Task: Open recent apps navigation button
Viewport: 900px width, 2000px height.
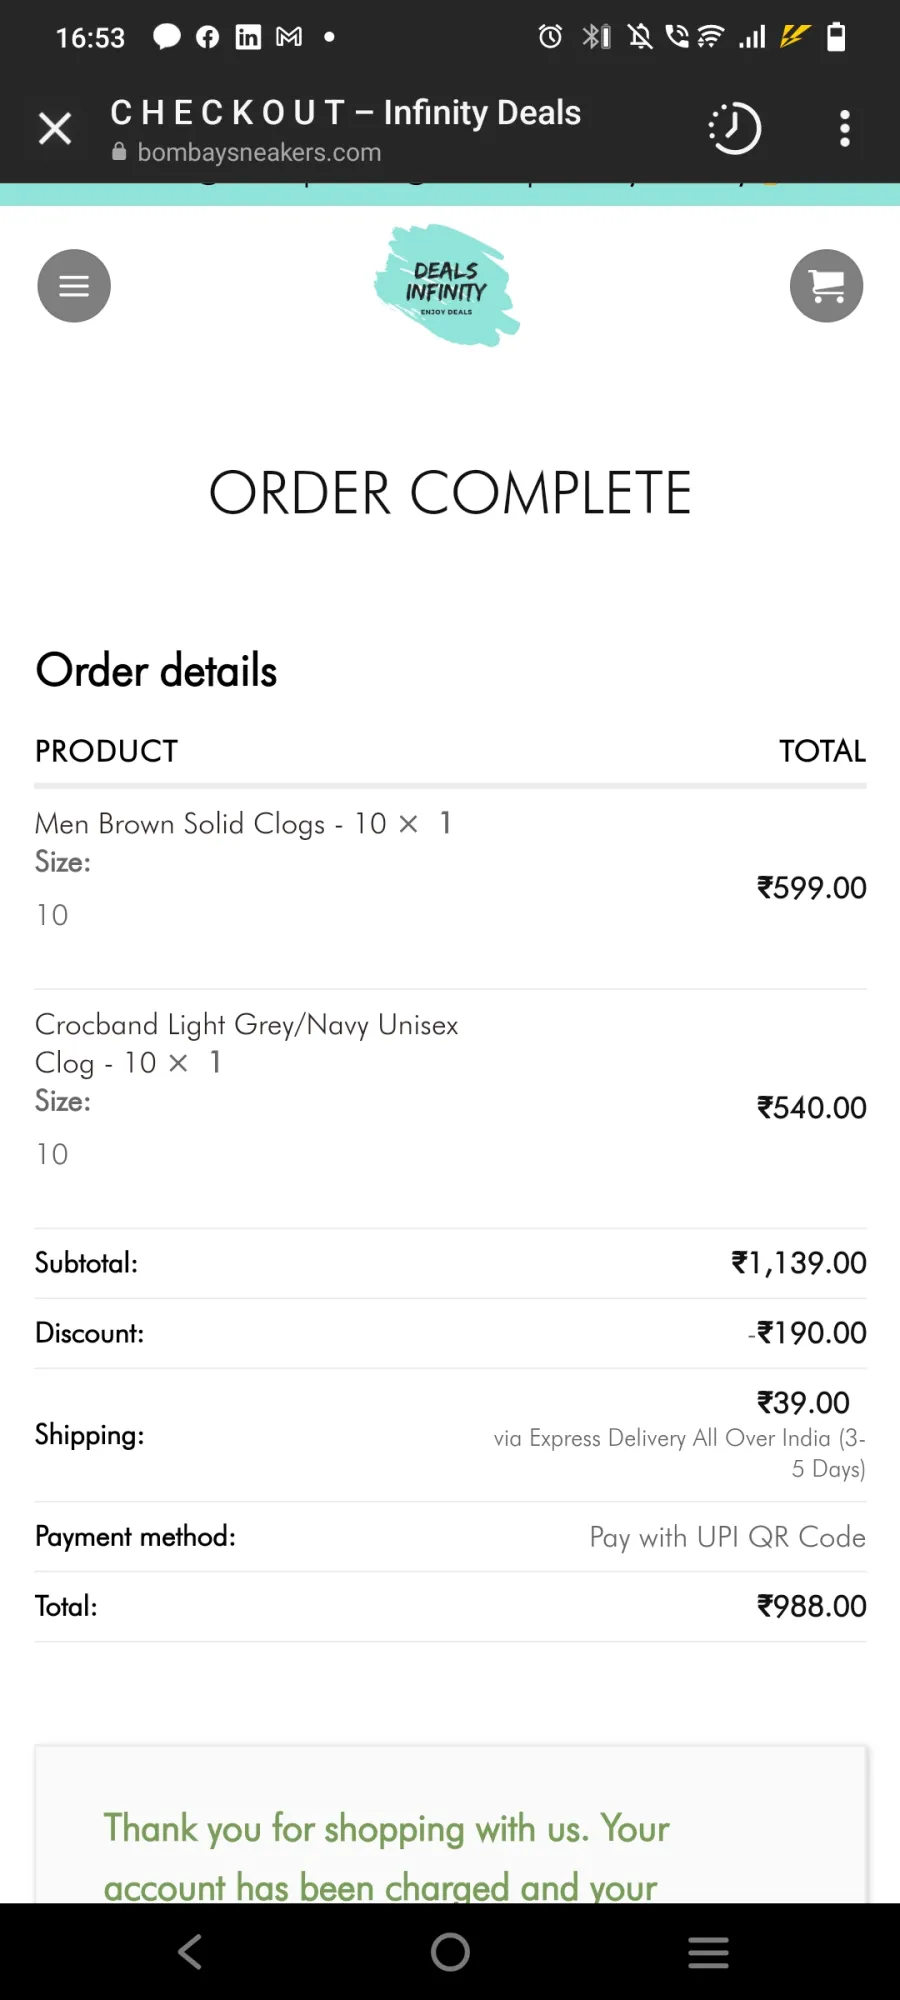Action: (x=708, y=1952)
